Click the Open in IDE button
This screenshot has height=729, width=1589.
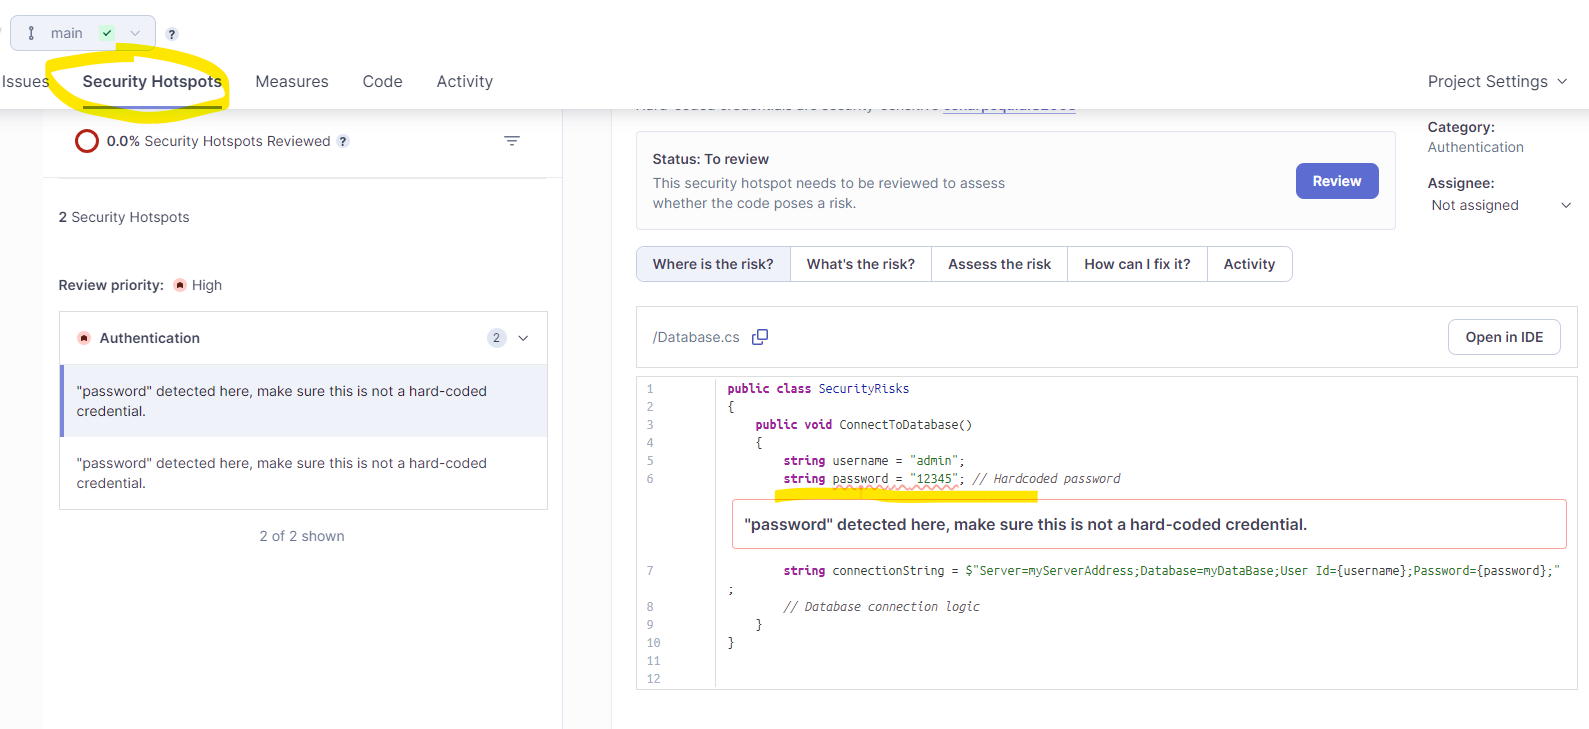[1503, 337]
